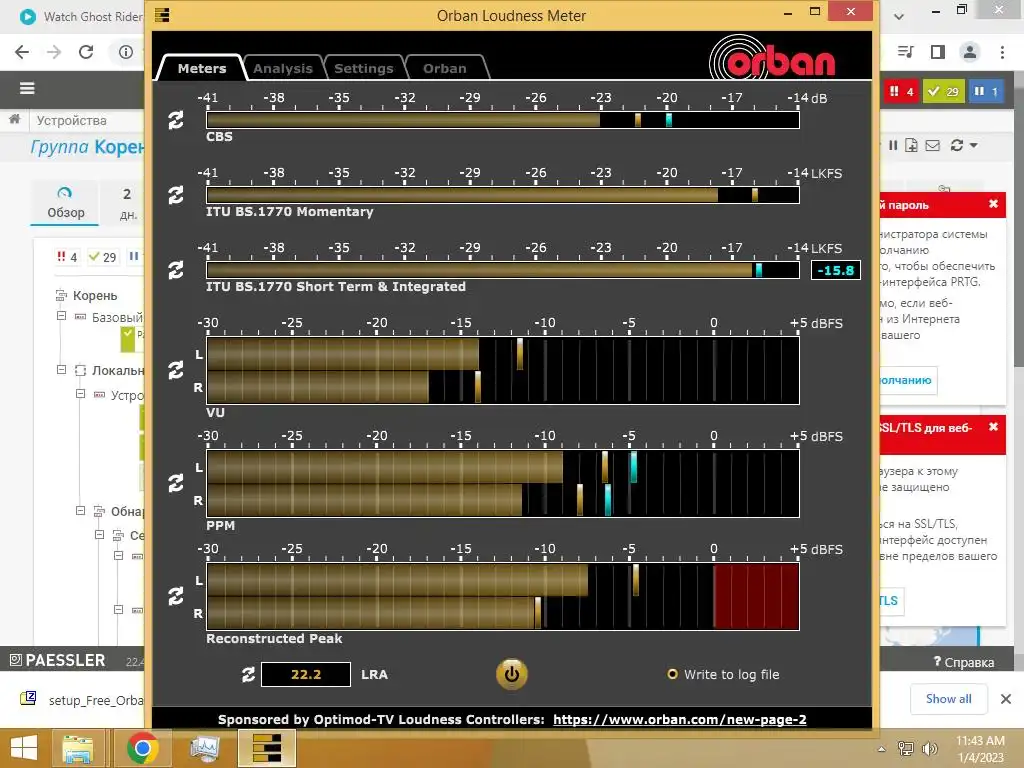
Task: Click the LRA value field showing 22.2
Action: click(x=306, y=675)
